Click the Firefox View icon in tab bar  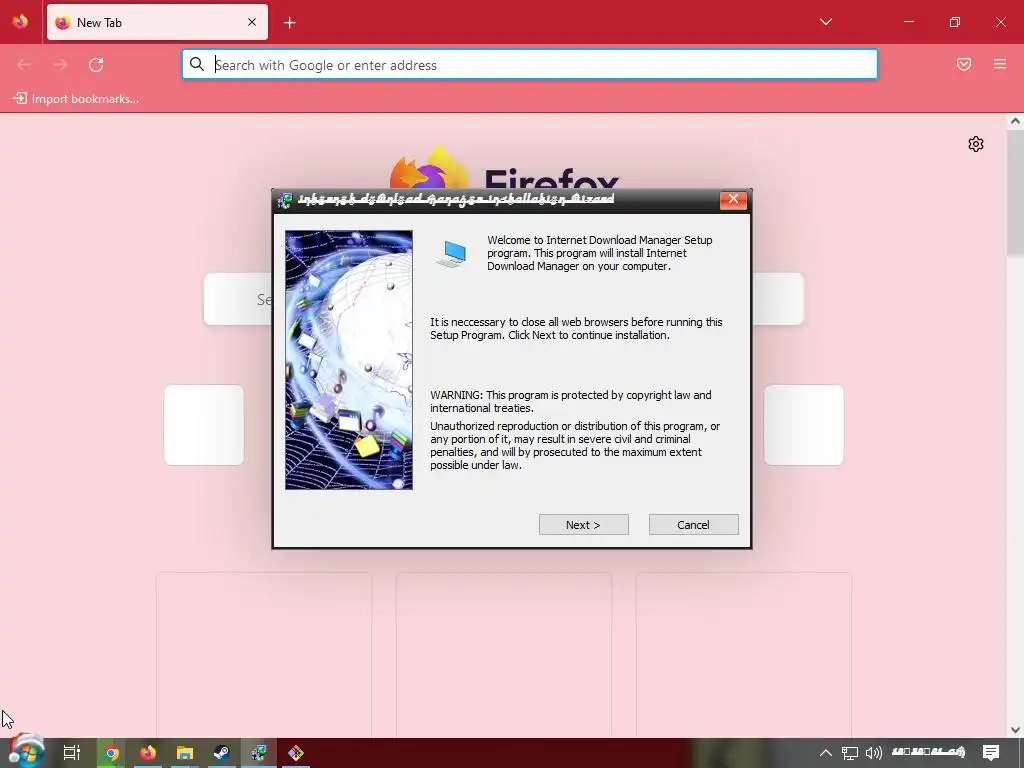click(20, 22)
